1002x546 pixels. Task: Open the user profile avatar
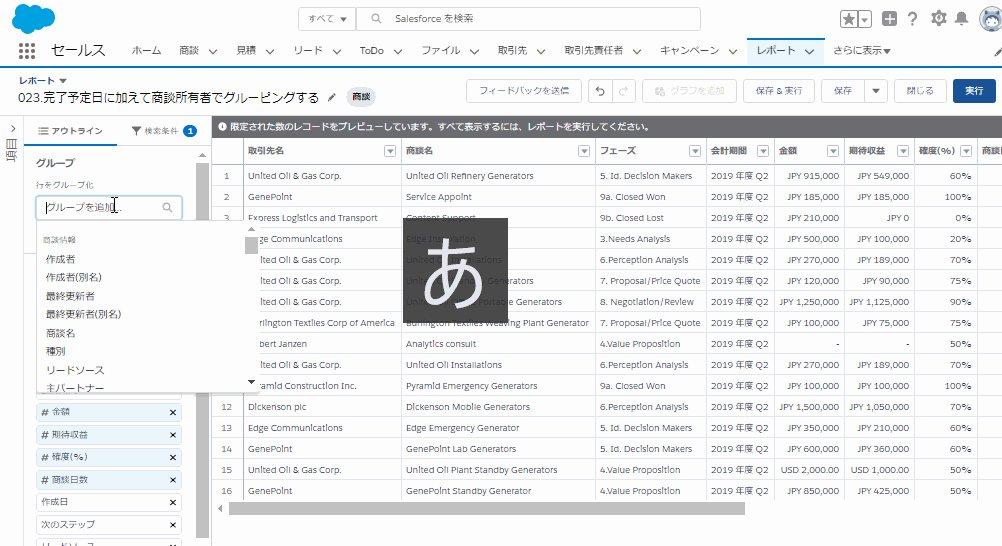[991, 19]
